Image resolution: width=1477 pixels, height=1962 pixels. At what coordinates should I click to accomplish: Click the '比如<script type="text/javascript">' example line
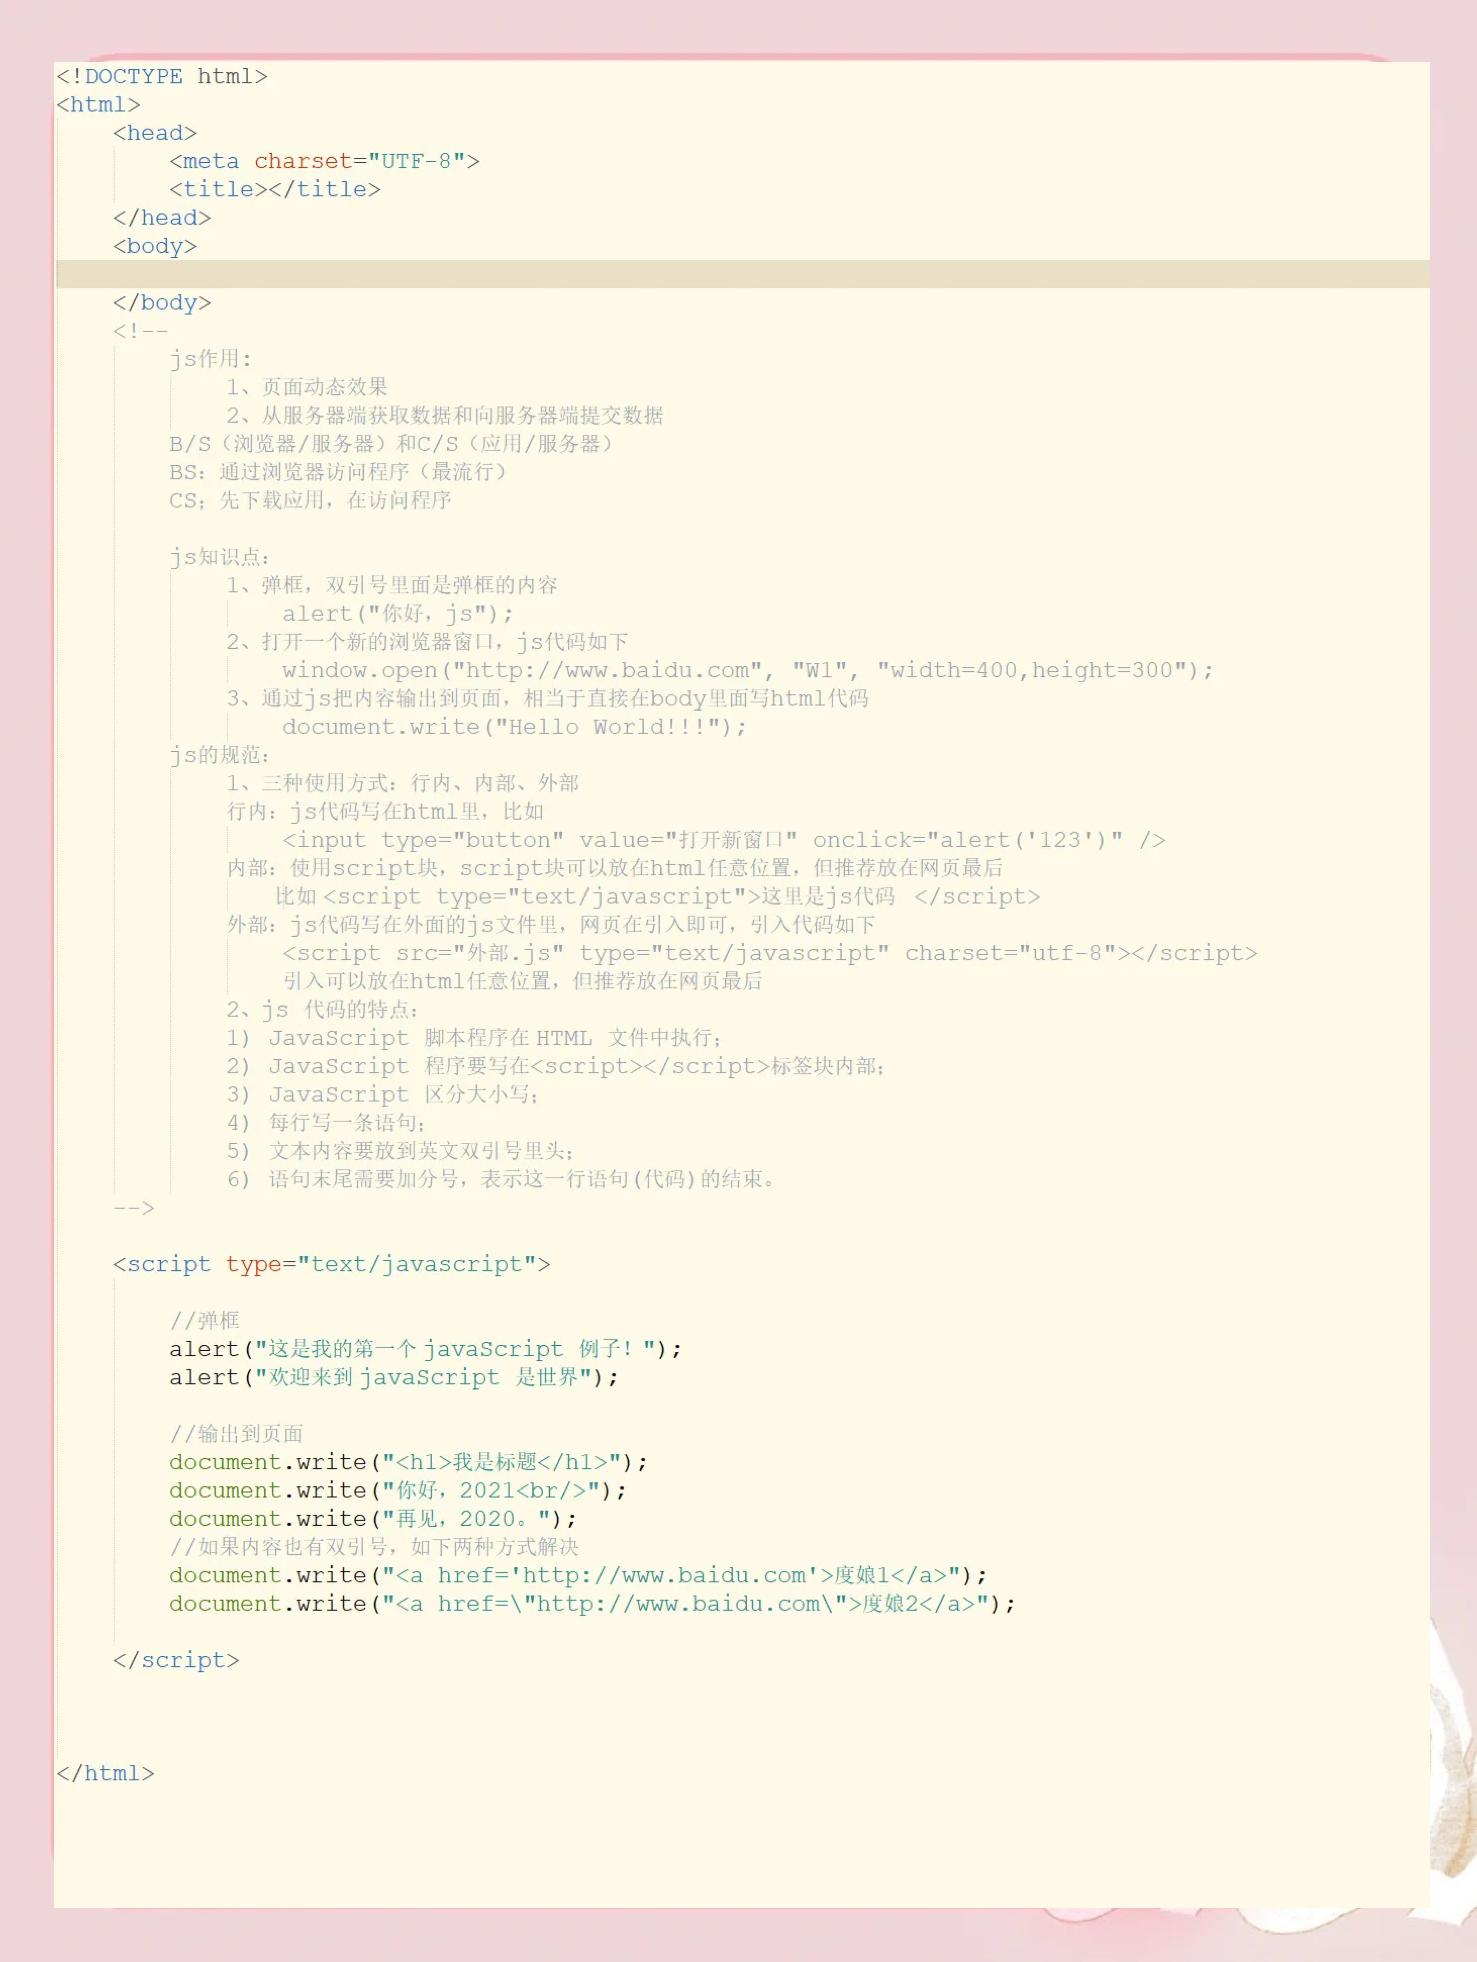(x=657, y=896)
